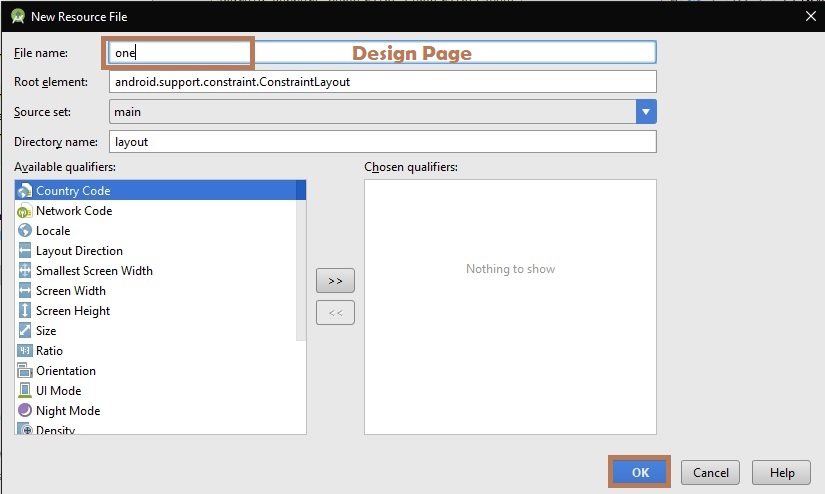Click the Country Code qualifier icon
Screen dimensions: 825x494
(x=25, y=190)
